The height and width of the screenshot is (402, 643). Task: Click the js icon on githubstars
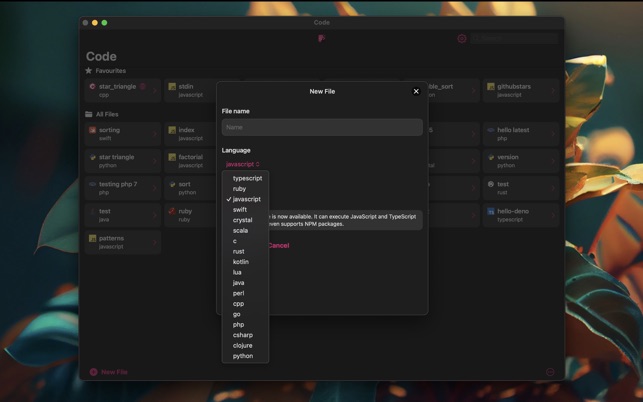[491, 87]
